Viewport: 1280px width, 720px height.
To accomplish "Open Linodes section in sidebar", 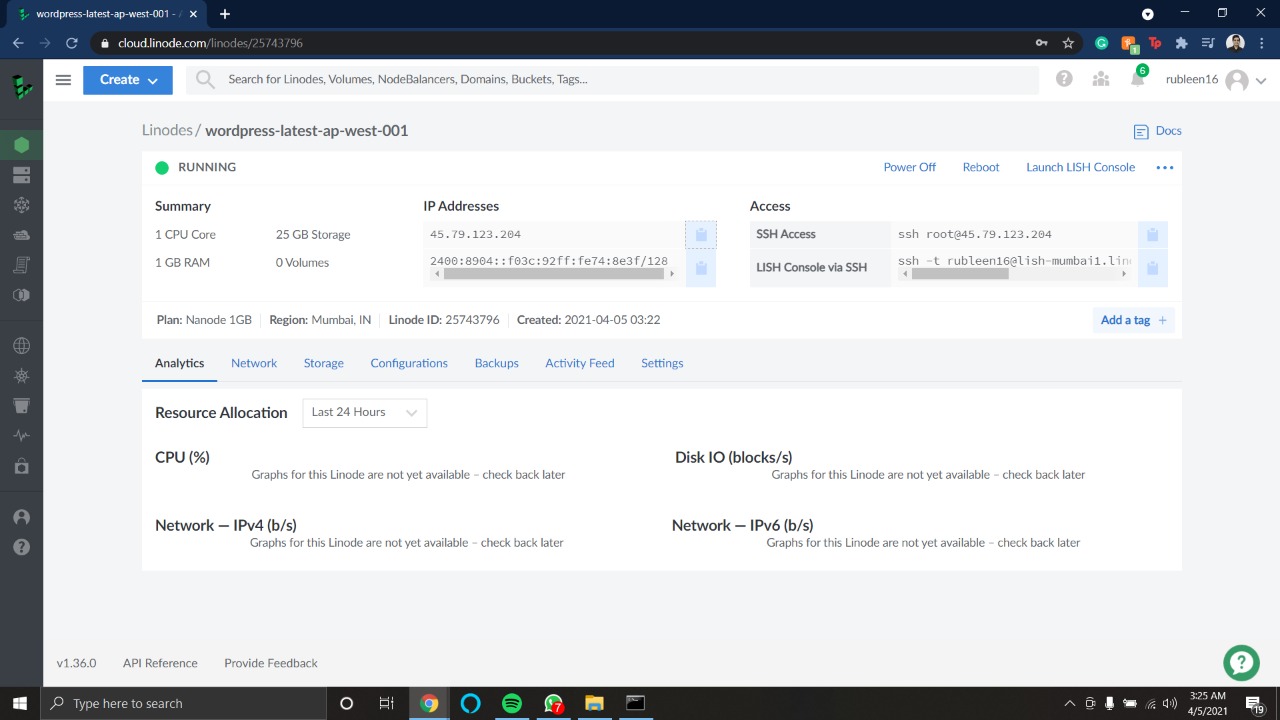I will (x=21, y=145).
